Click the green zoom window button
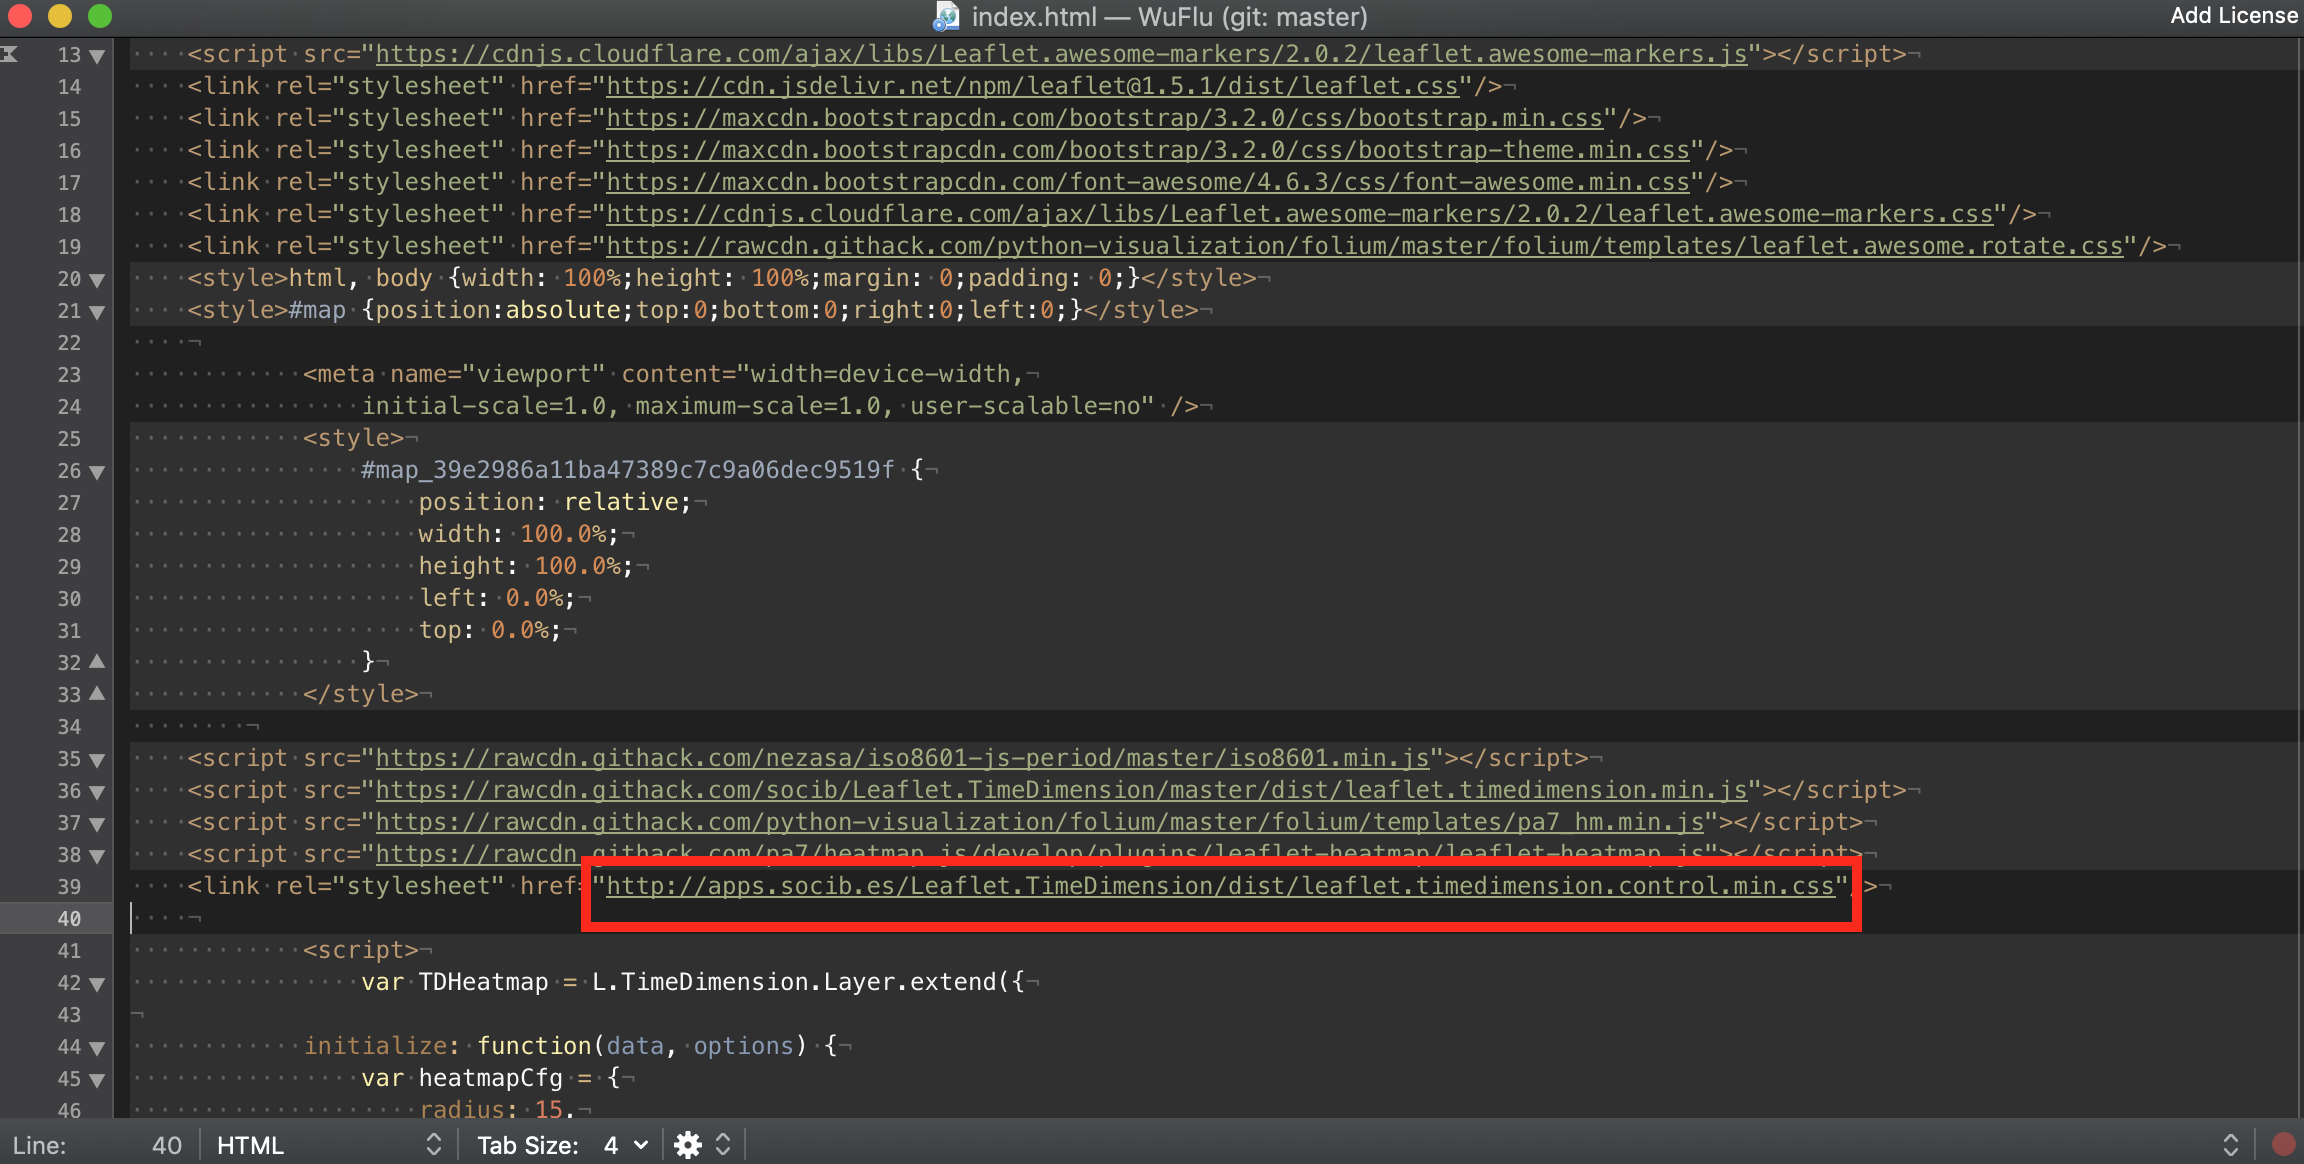2304x1164 pixels. point(100,16)
